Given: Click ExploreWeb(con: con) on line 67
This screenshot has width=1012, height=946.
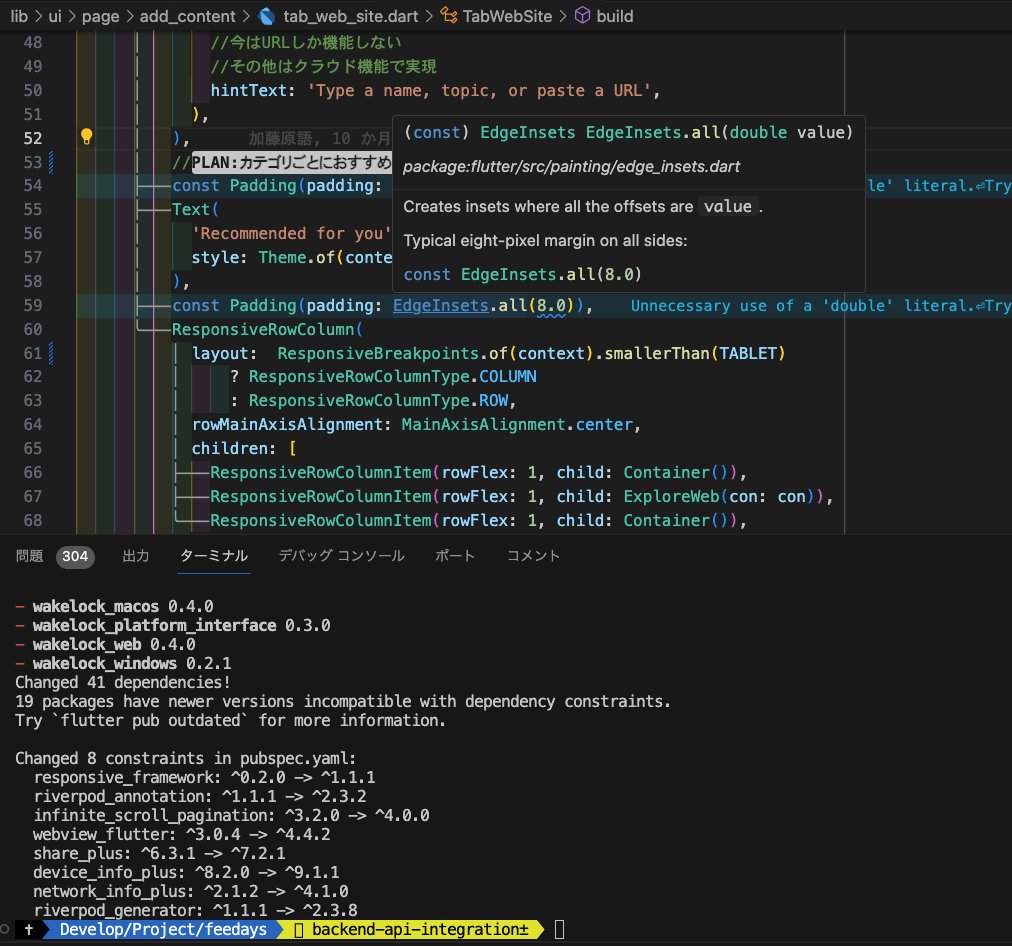Looking at the screenshot, I should (x=722, y=496).
